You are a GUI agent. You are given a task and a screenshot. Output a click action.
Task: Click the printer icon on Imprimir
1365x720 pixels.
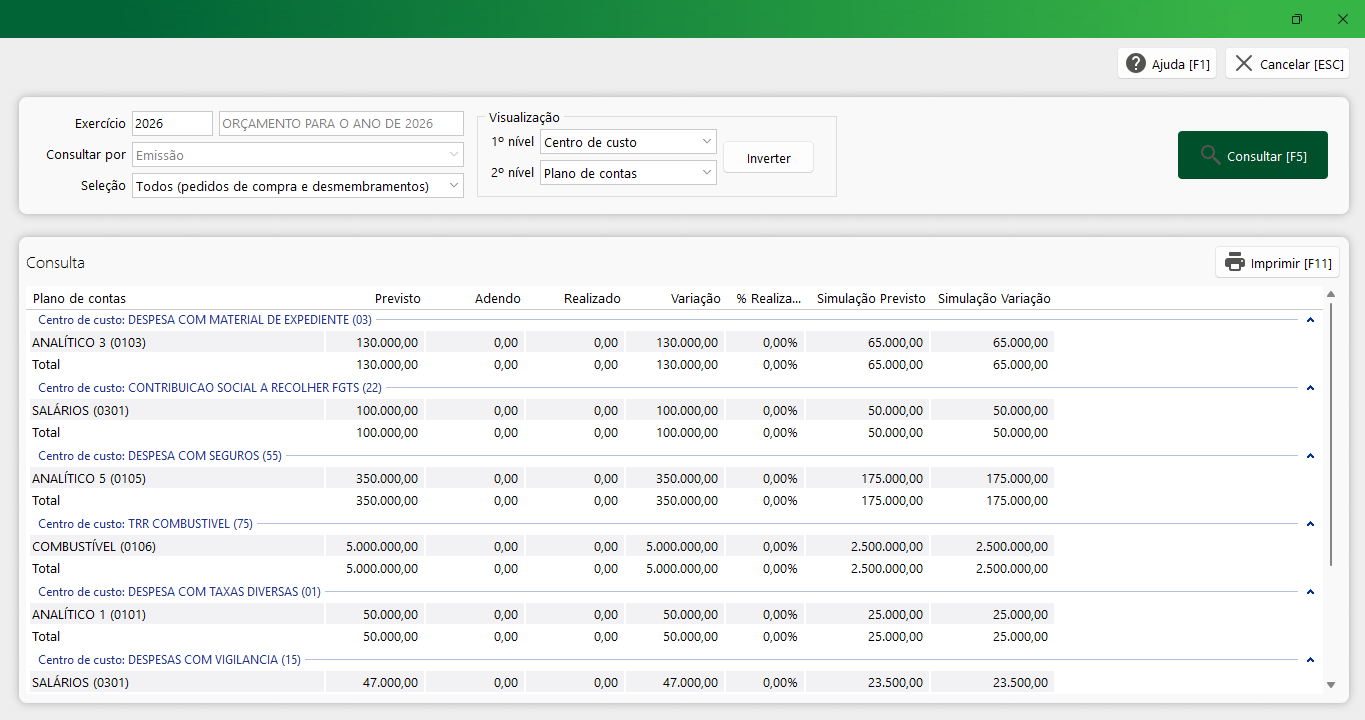tap(1235, 263)
